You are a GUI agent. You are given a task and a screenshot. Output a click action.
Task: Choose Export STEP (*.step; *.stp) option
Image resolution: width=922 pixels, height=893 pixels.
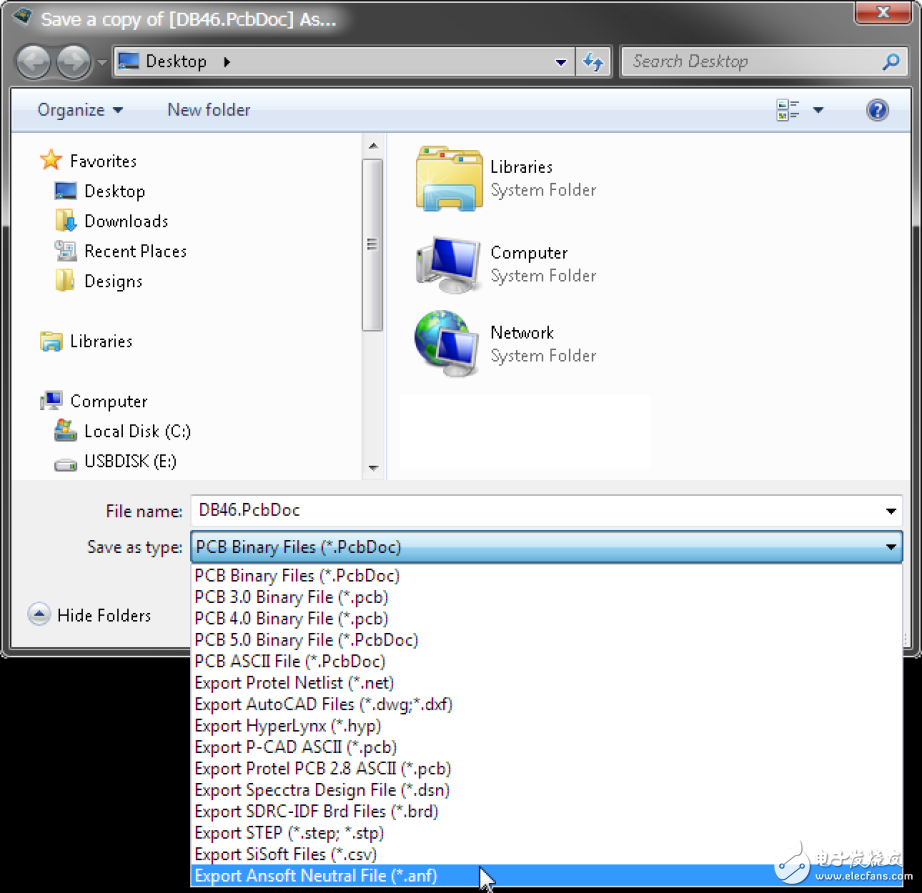[x=289, y=833]
